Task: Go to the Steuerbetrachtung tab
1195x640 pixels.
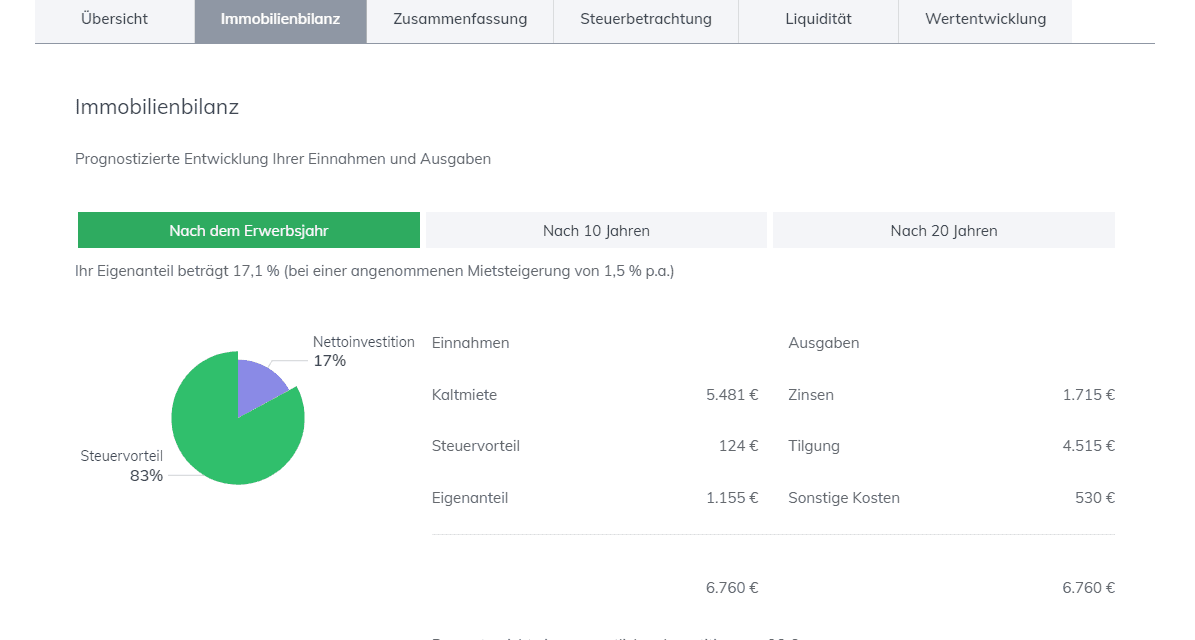Action: [646, 19]
